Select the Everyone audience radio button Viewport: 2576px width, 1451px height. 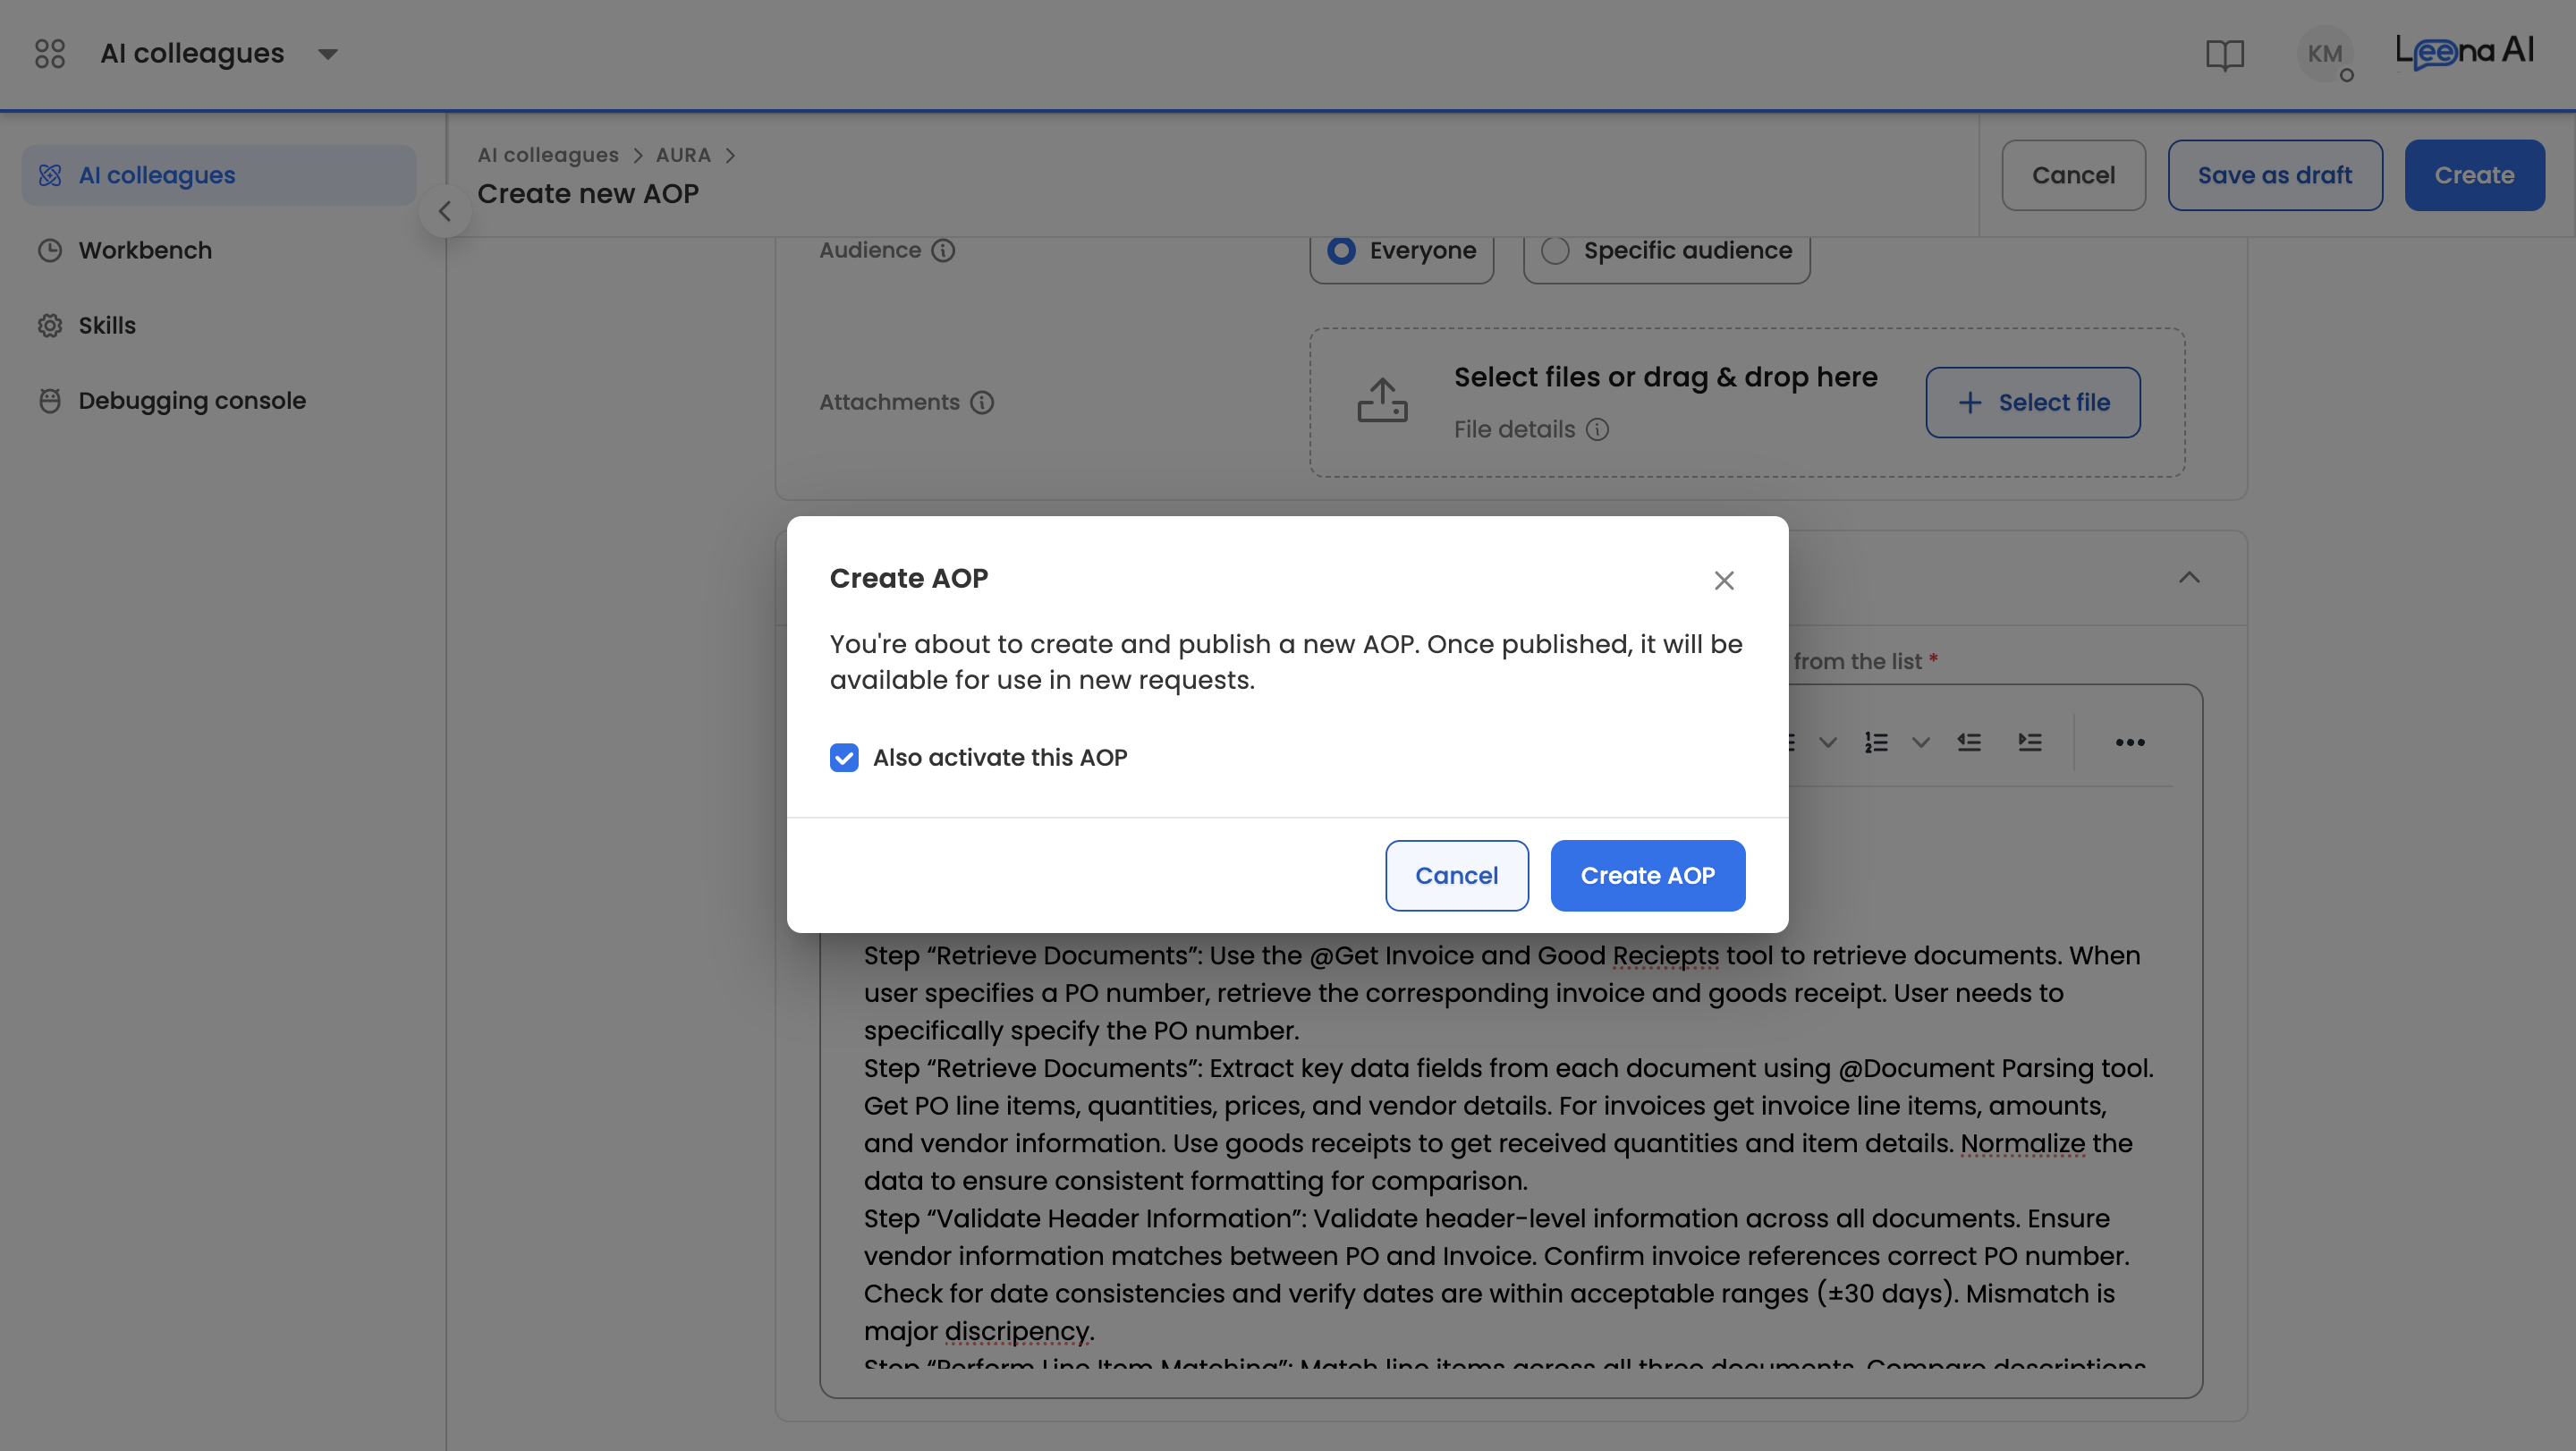(1342, 250)
